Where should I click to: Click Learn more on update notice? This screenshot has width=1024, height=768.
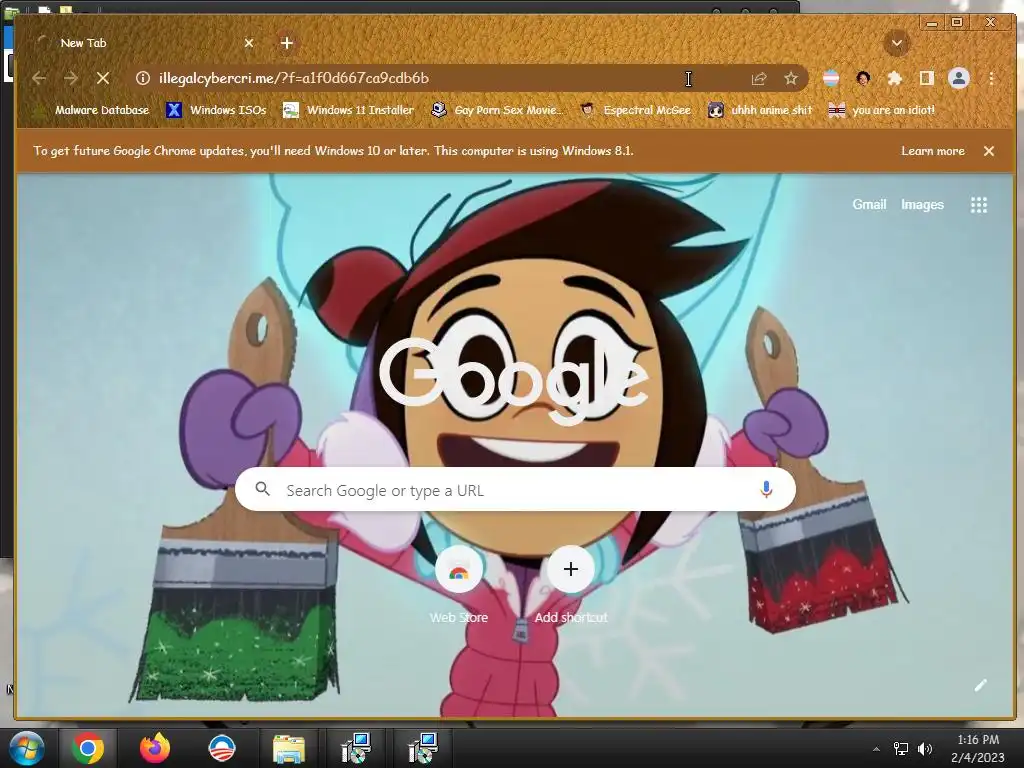click(933, 151)
